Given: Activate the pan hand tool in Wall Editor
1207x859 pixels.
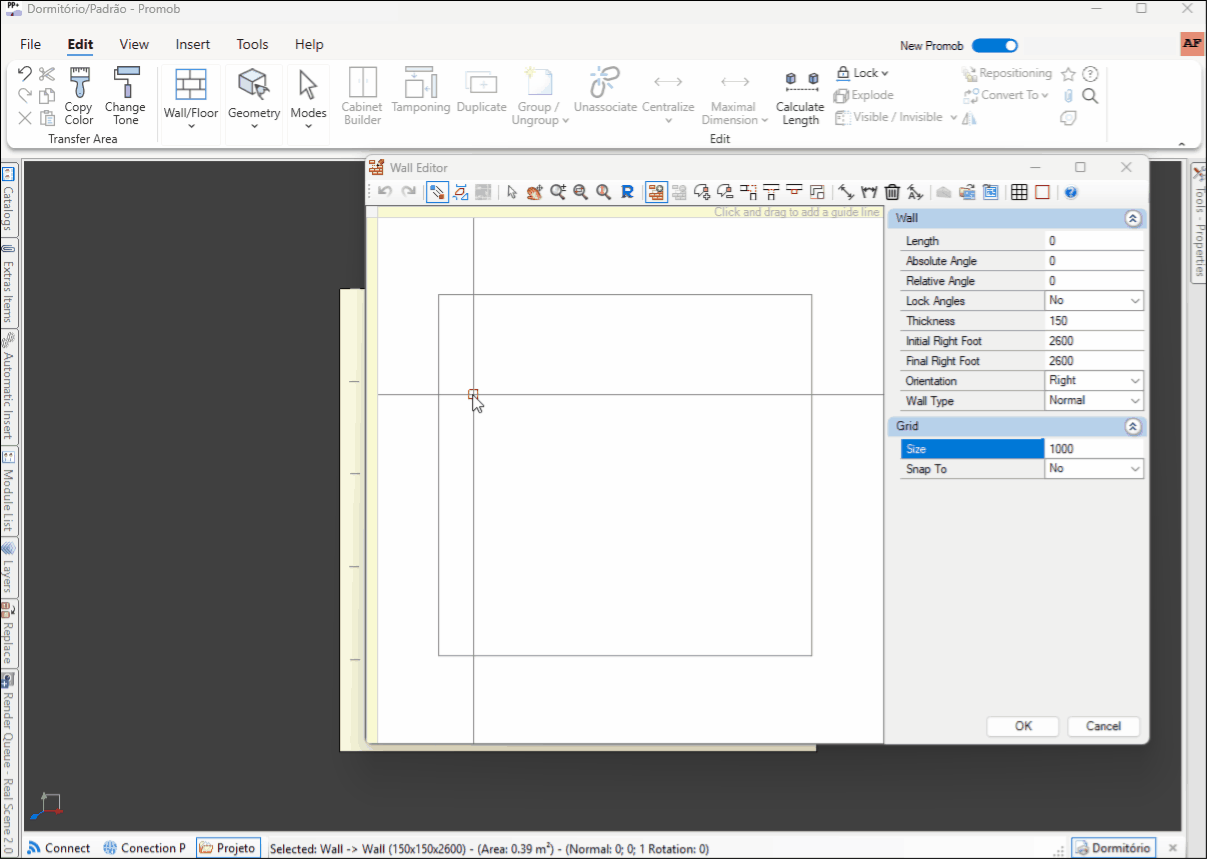Looking at the screenshot, I should 534,192.
